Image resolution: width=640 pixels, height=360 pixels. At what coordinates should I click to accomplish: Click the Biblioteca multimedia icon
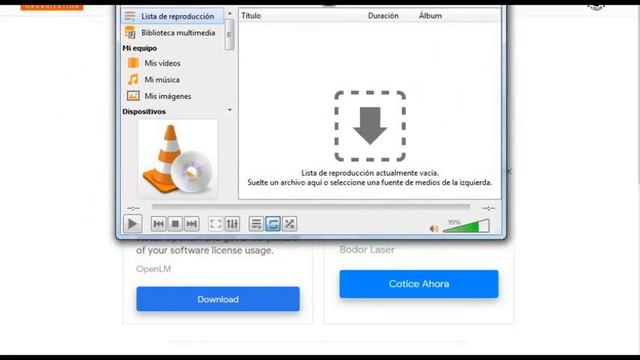130,33
